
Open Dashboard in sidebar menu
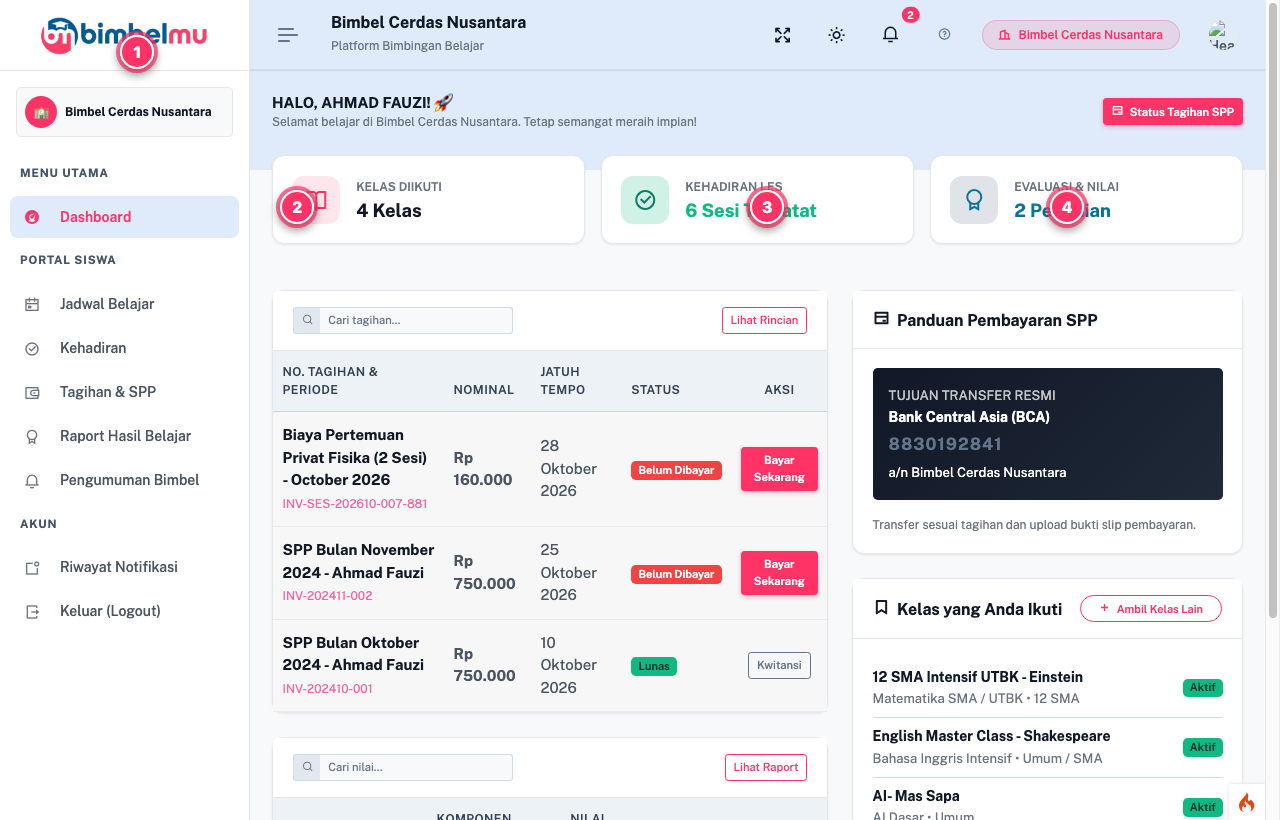(124, 217)
